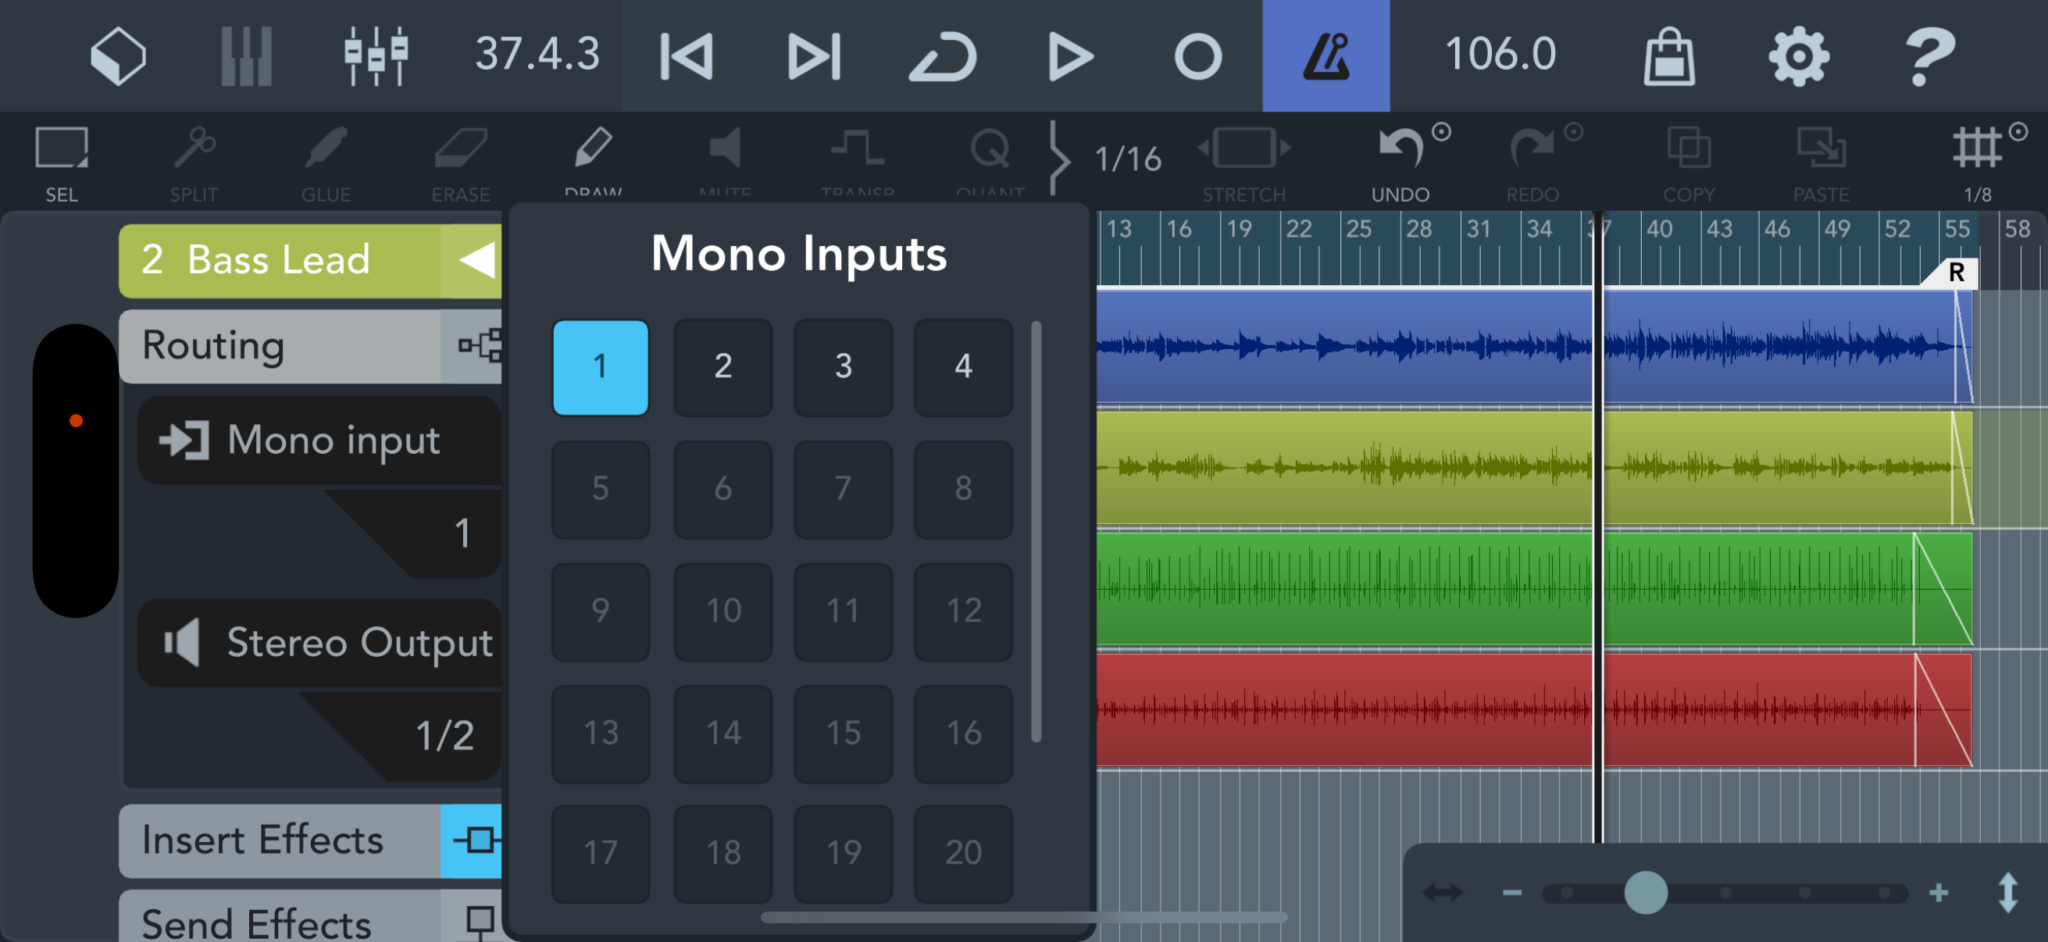
Task: Start recording with the Record button
Action: pos(1198,56)
